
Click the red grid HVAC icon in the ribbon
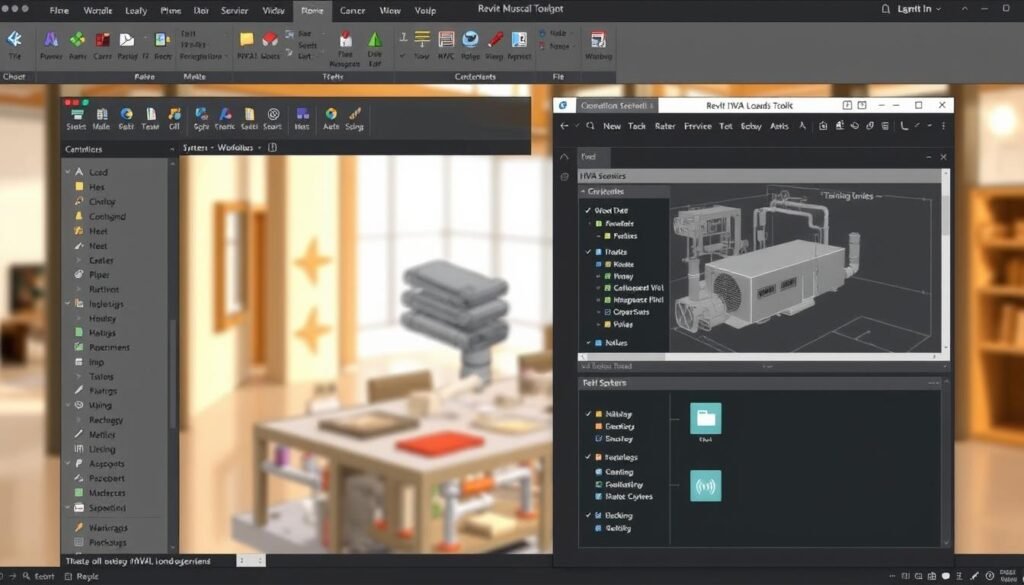(446, 40)
